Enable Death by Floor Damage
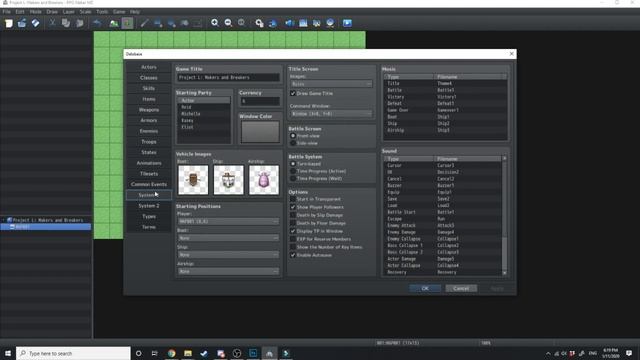Screen dimensions: 640x360 point(293,223)
